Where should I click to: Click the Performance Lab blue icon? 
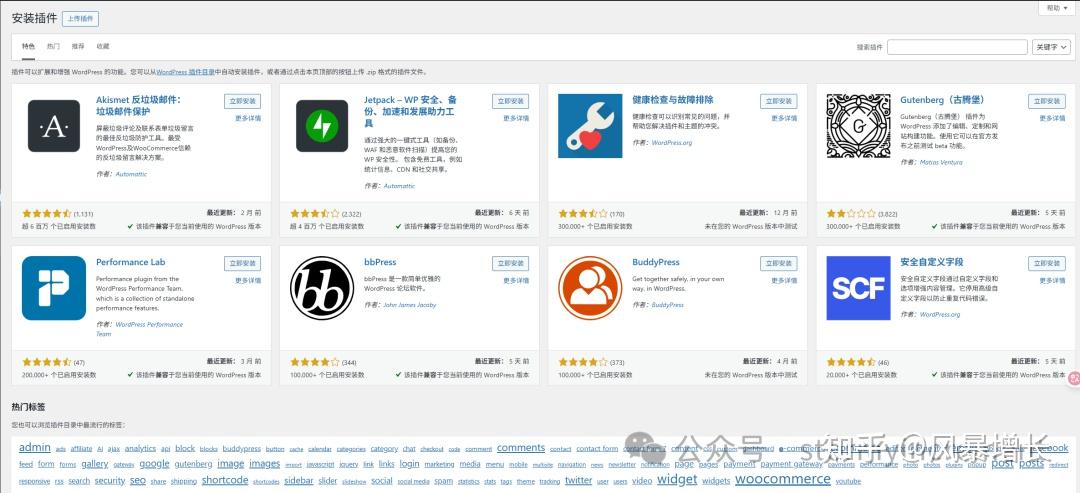point(54,288)
